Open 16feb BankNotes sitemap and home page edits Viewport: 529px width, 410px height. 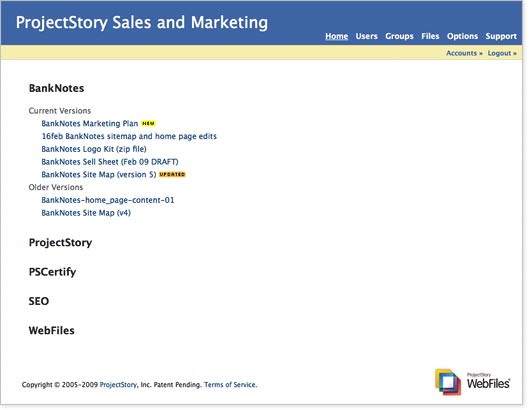129,136
